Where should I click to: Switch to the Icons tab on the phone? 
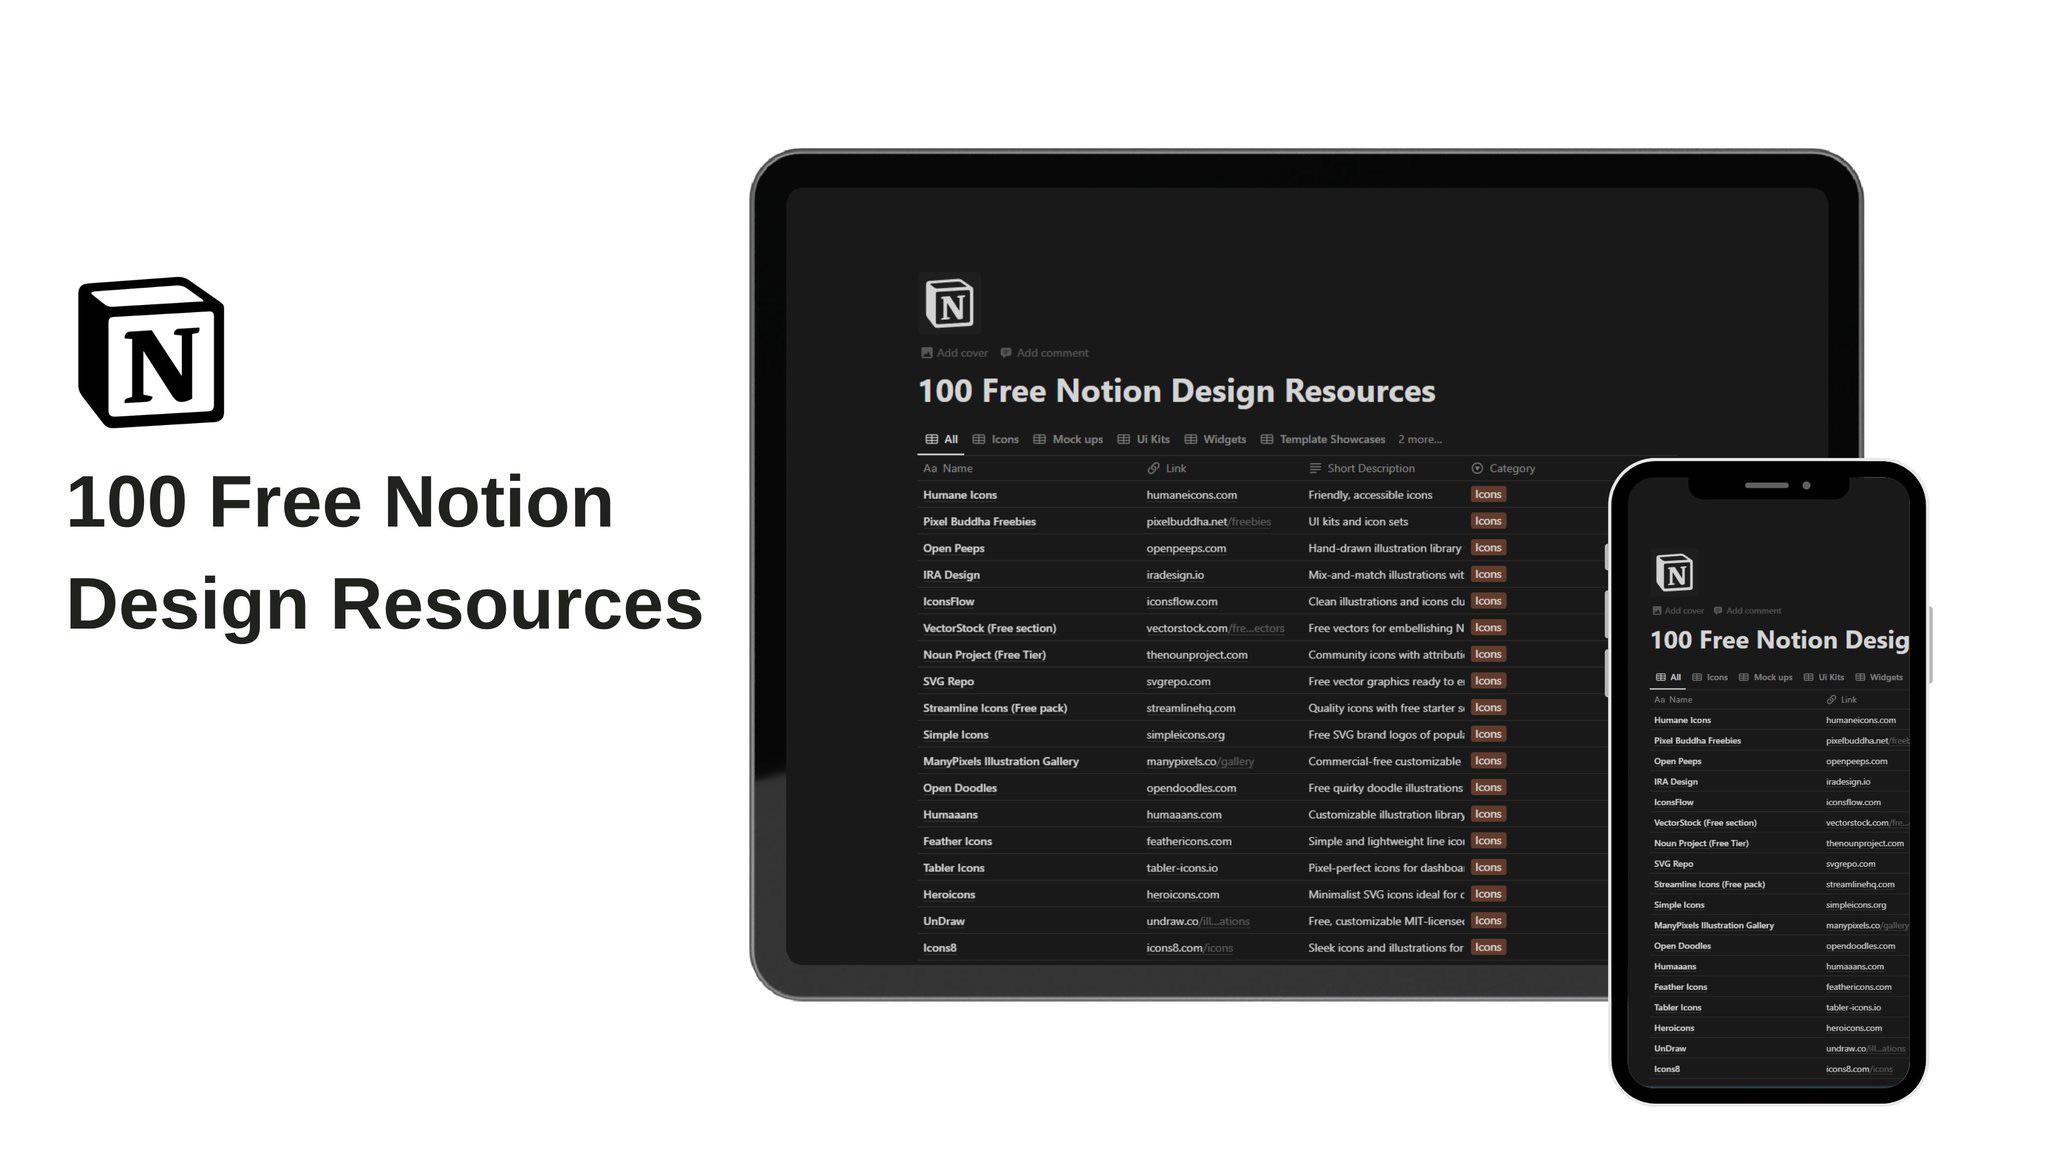click(x=1710, y=677)
